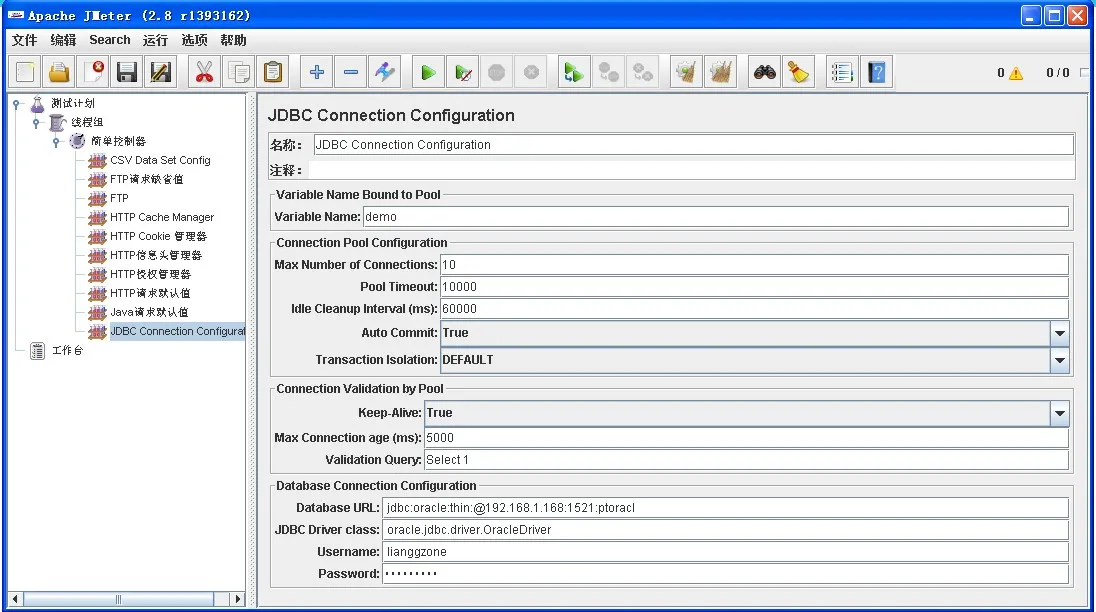Click the plus Expand All icon
The height and width of the screenshot is (612, 1096).
[x=317, y=72]
